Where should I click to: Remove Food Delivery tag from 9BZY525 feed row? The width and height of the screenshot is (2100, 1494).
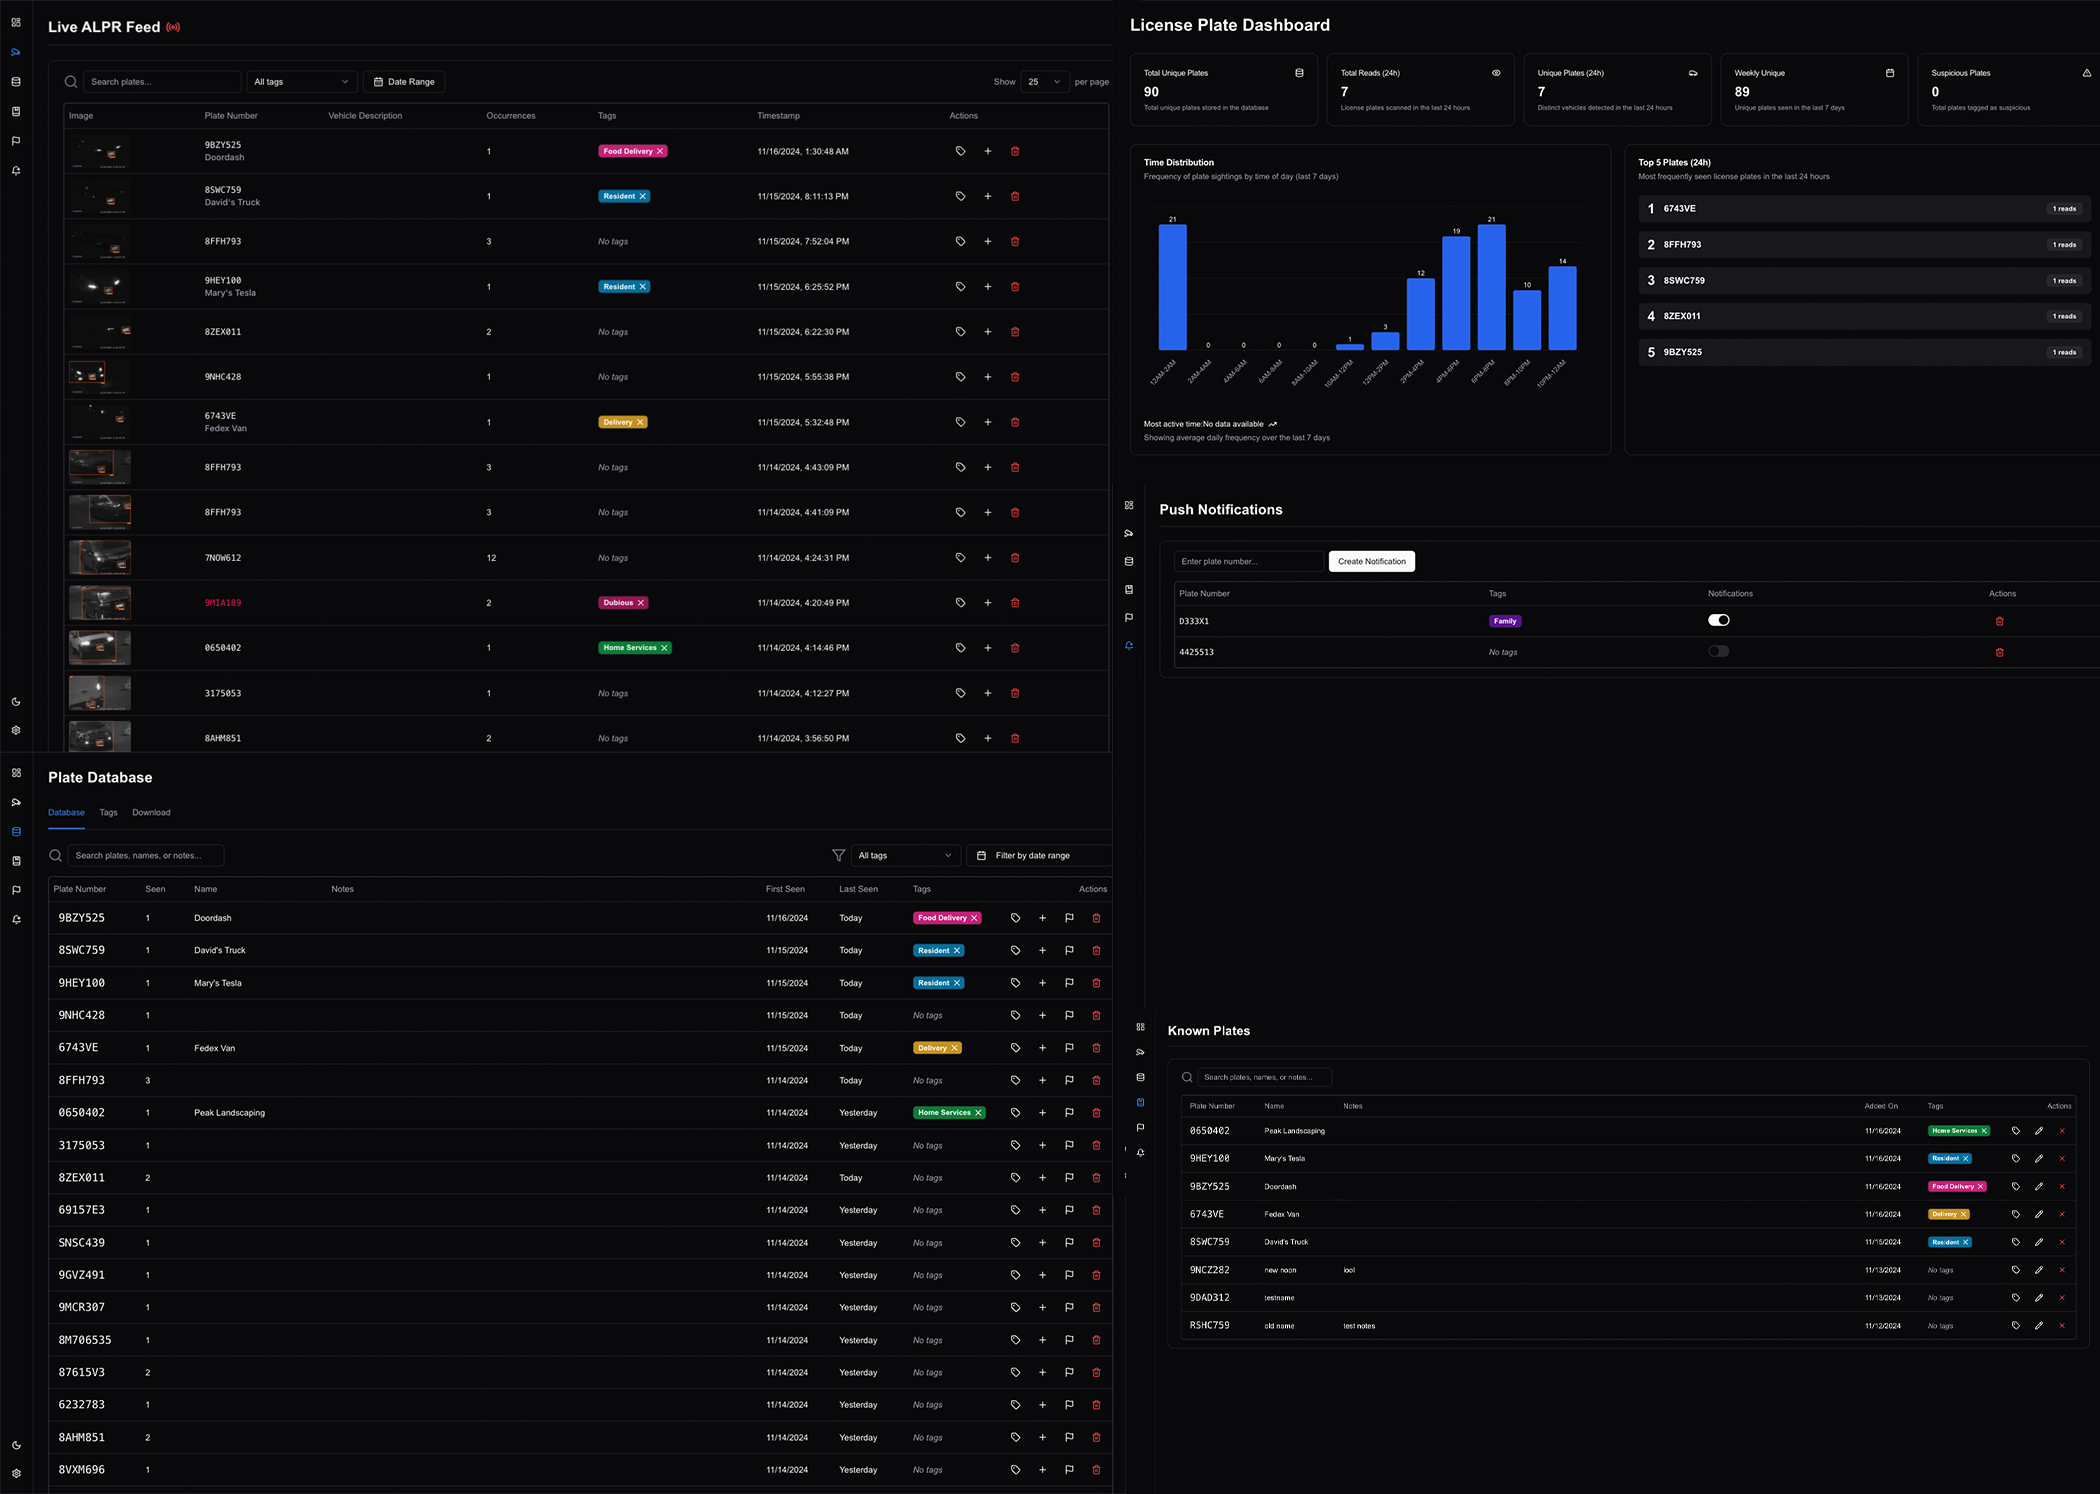(660, 151)
